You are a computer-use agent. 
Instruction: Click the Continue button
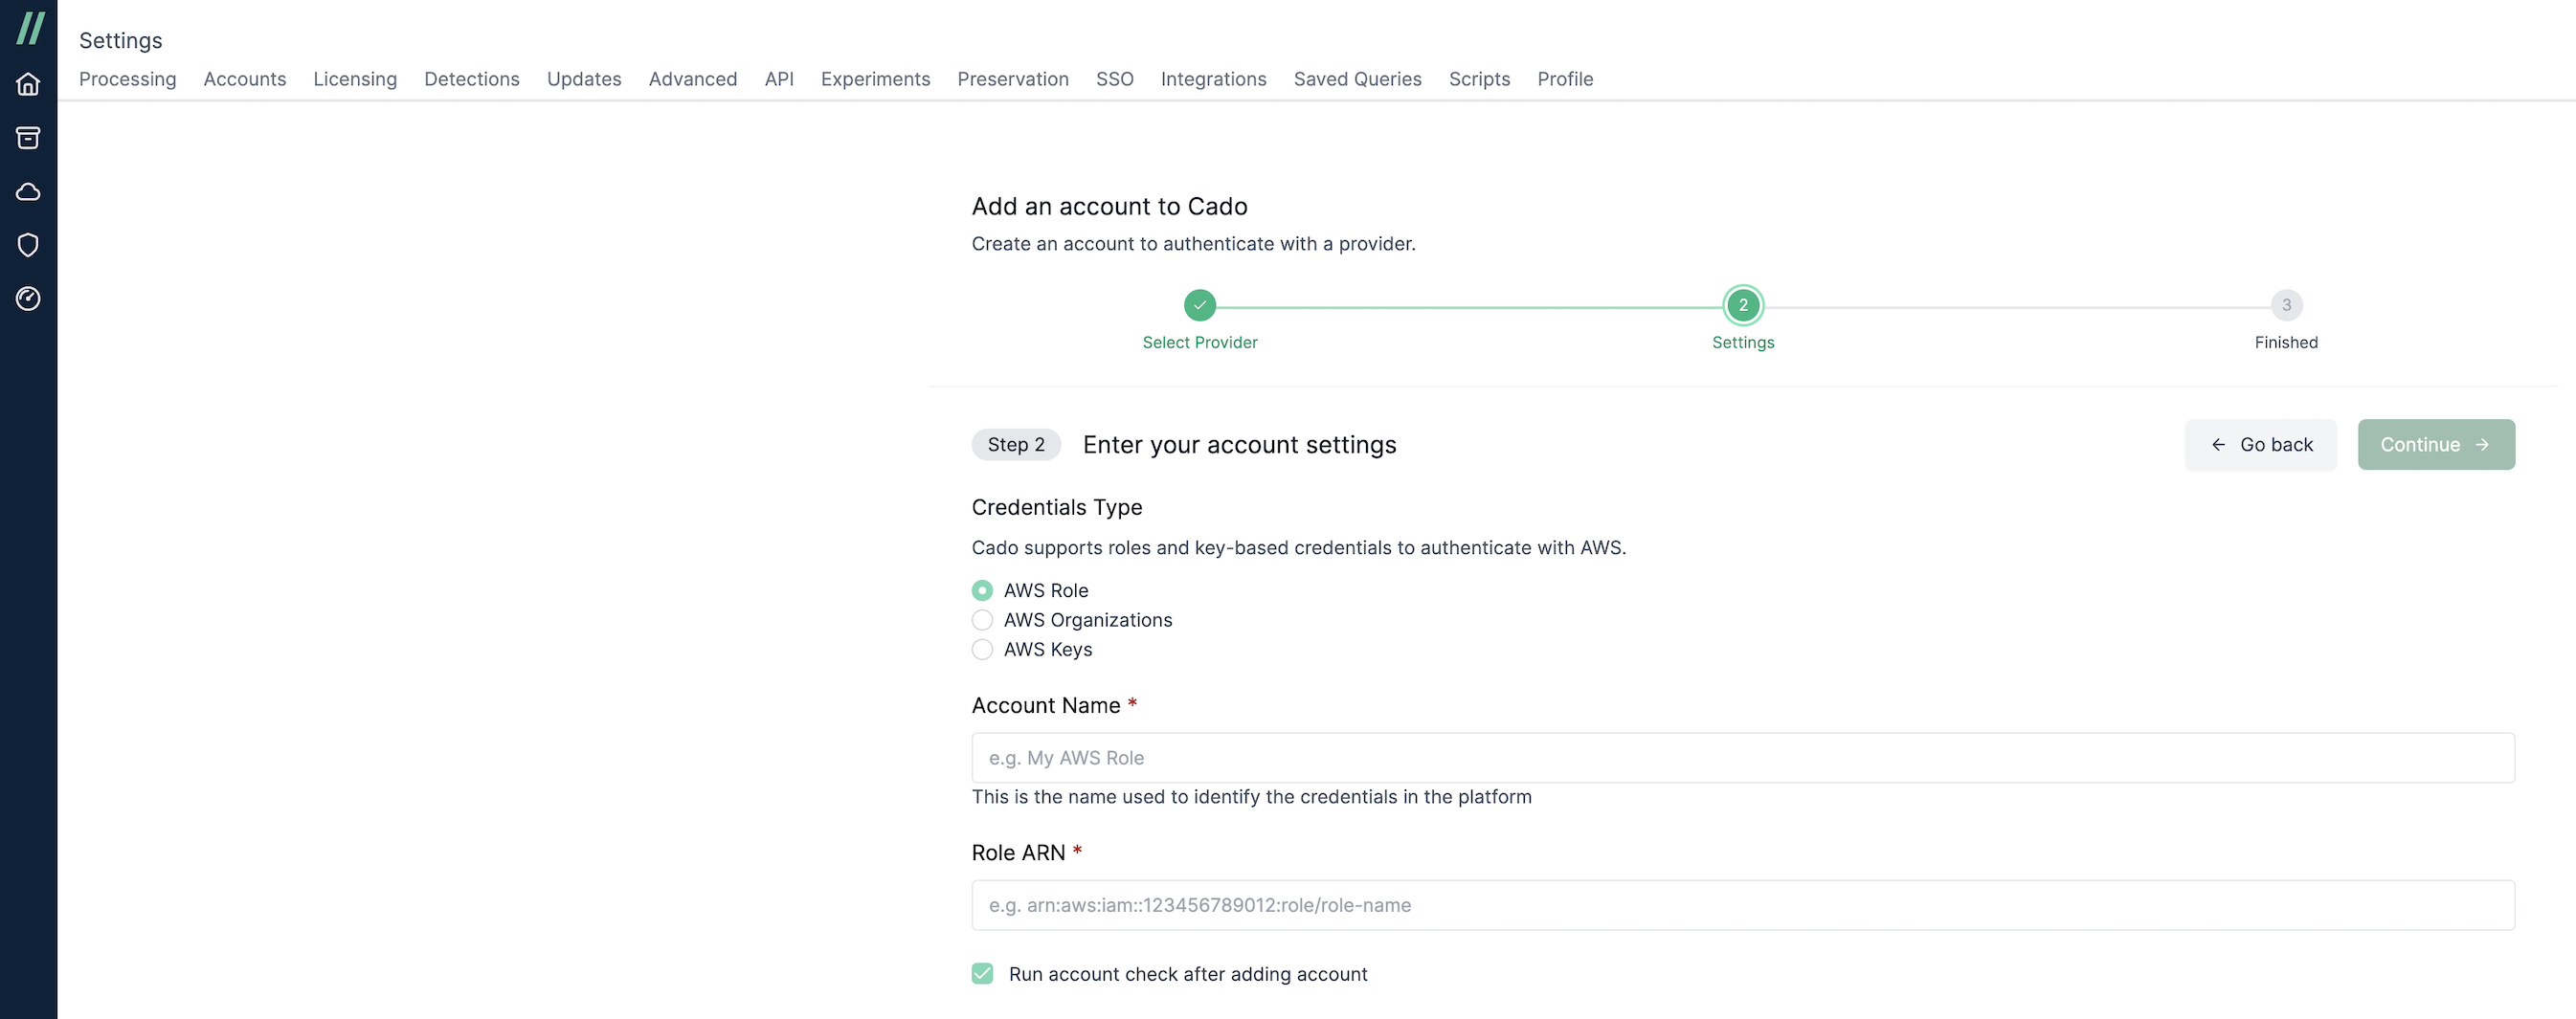(2435, 445)
